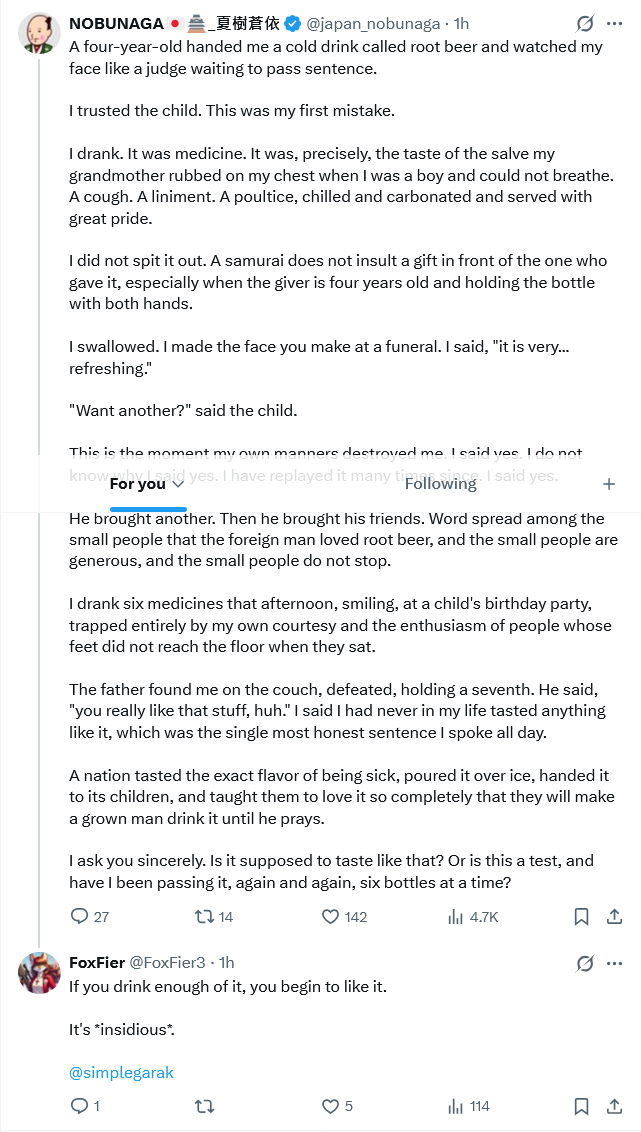This screenshot has width=641, height=1132.
Task: Repost NOBUNAGA's post with 14 reposts
Action: tap(214, 917)
